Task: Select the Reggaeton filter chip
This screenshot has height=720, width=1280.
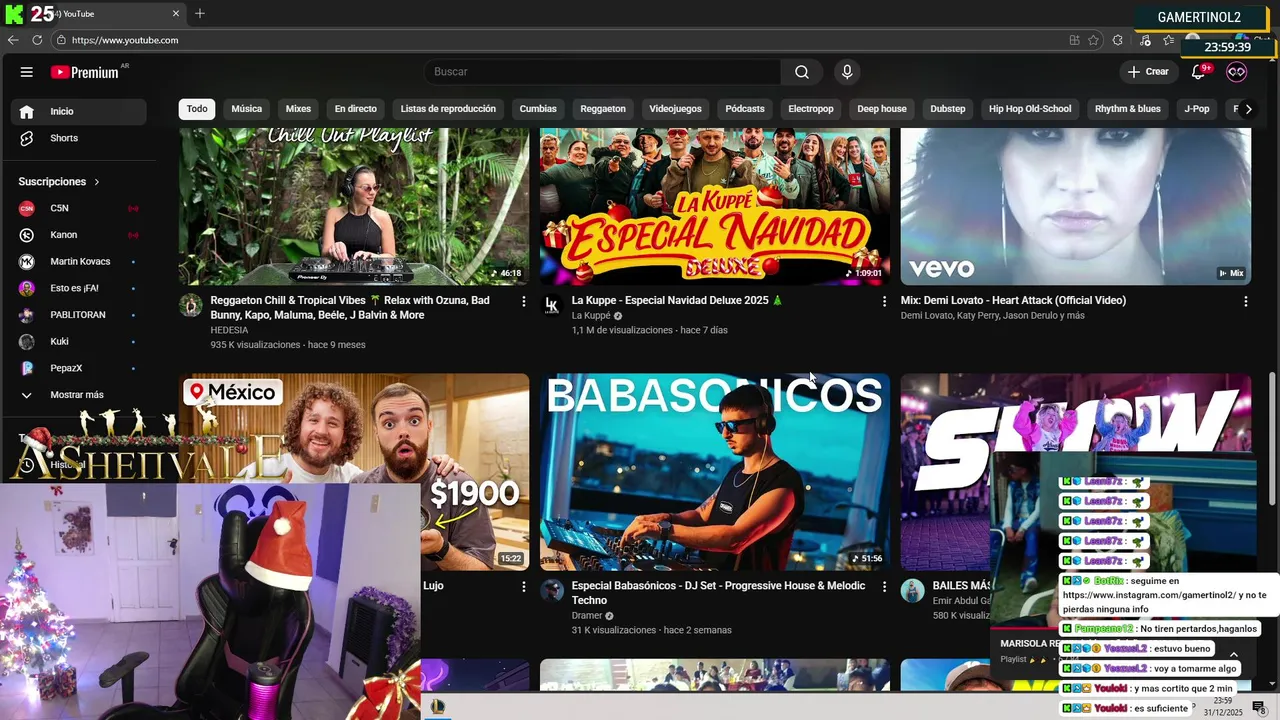Action: pyautogui.click(x=603, y=109)
